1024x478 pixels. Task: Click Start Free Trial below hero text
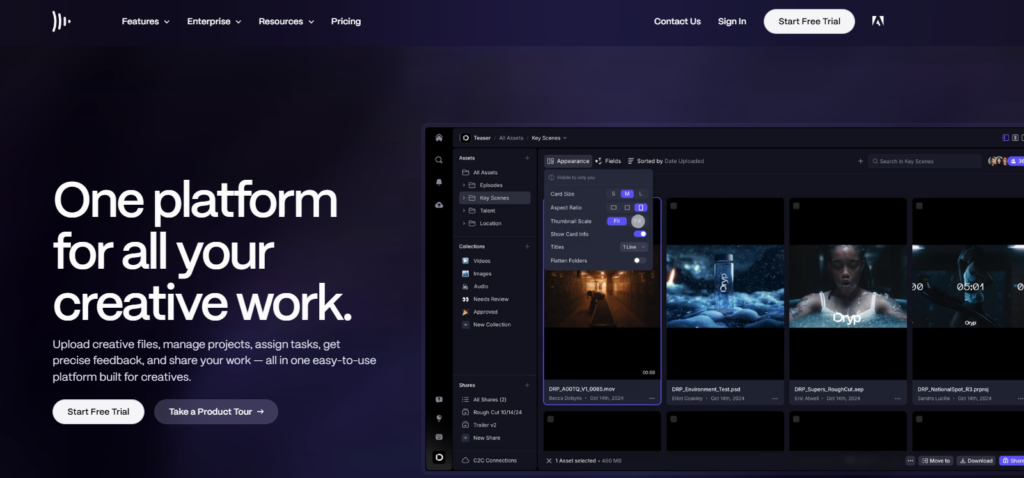(x=98, y=412)
